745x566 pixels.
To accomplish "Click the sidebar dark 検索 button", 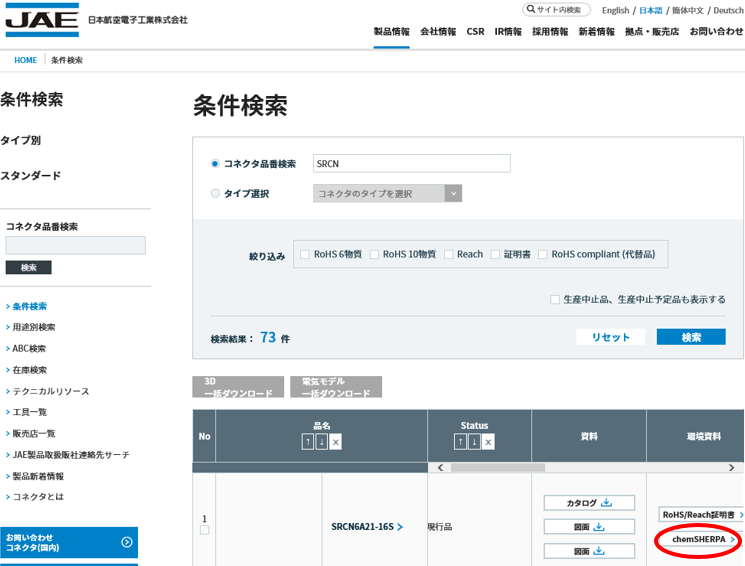I will tap(29, 268).
